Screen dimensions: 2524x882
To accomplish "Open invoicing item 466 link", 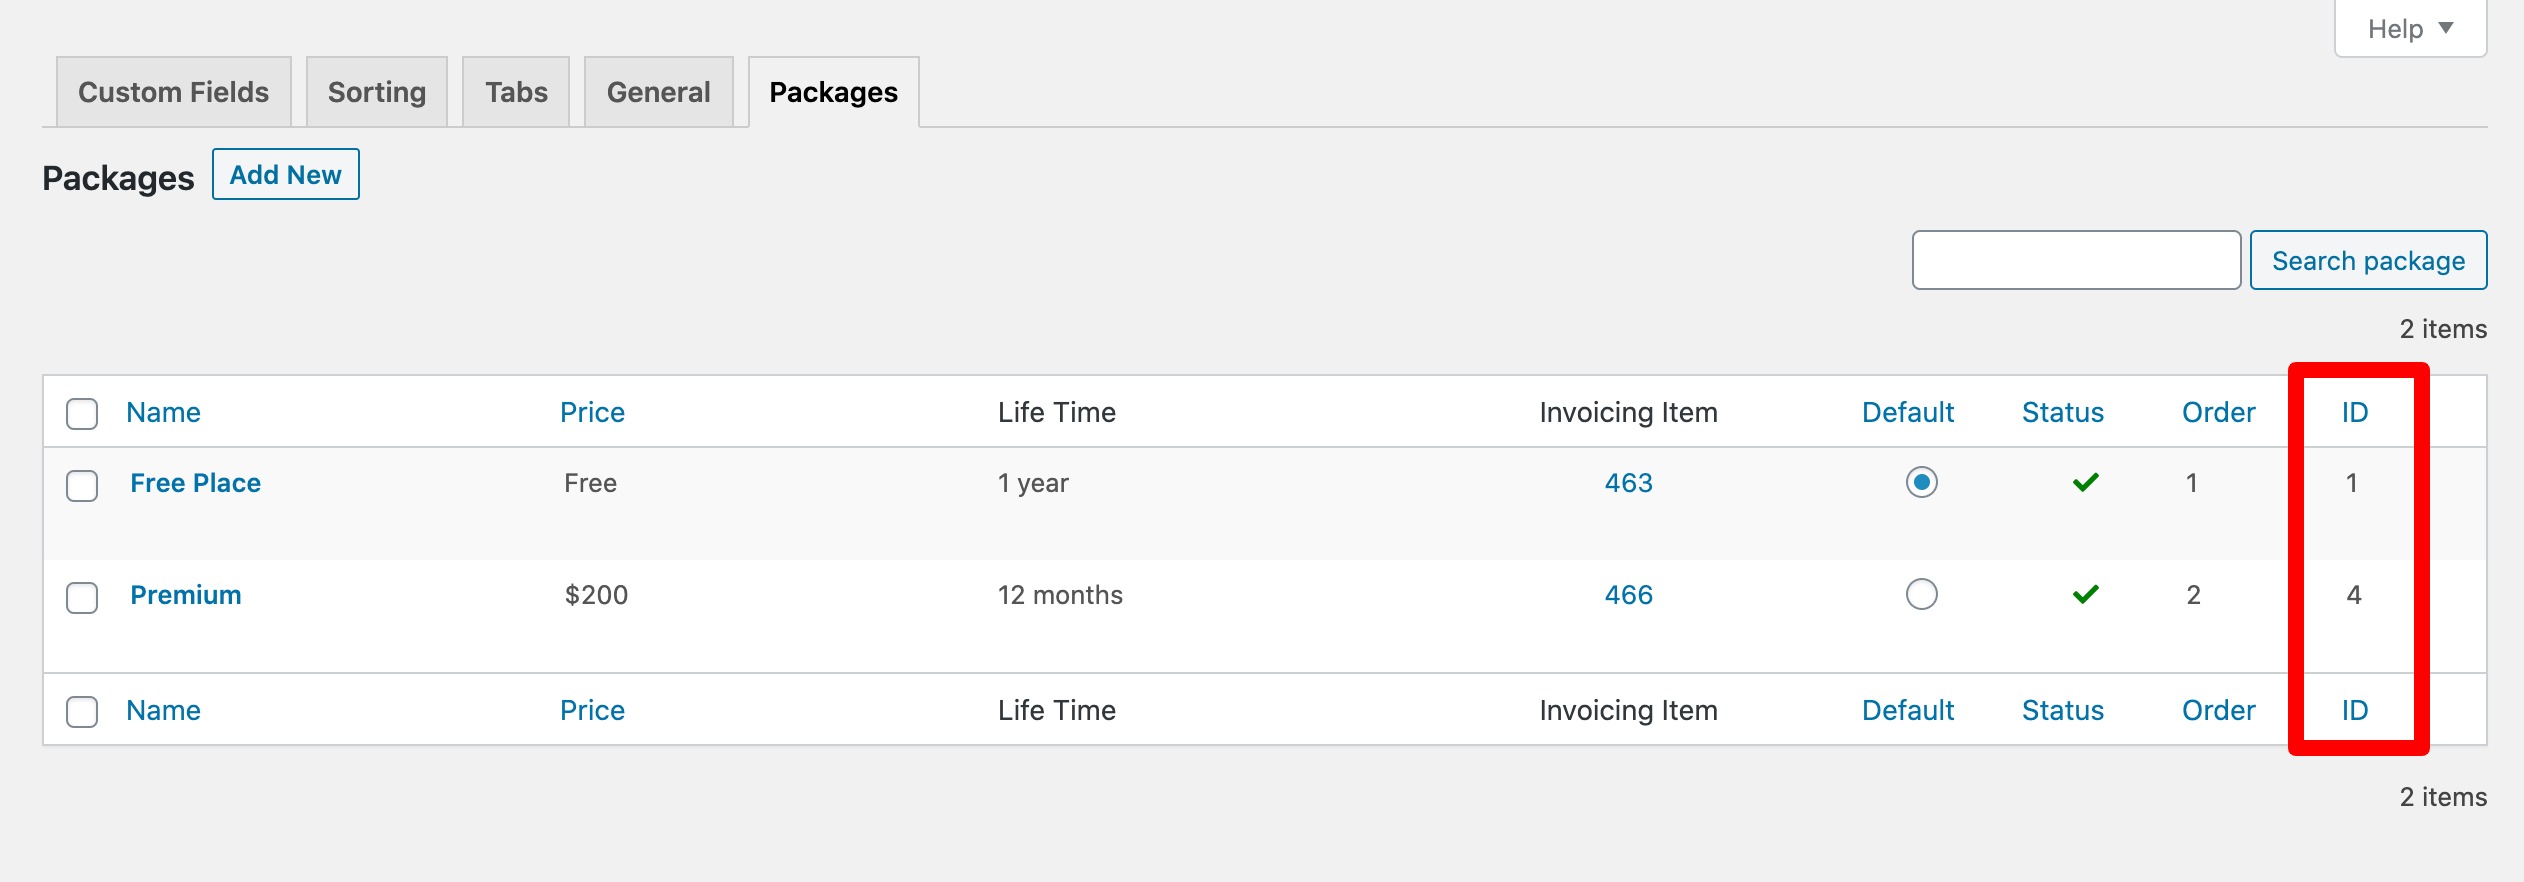I will (1628, 595).
